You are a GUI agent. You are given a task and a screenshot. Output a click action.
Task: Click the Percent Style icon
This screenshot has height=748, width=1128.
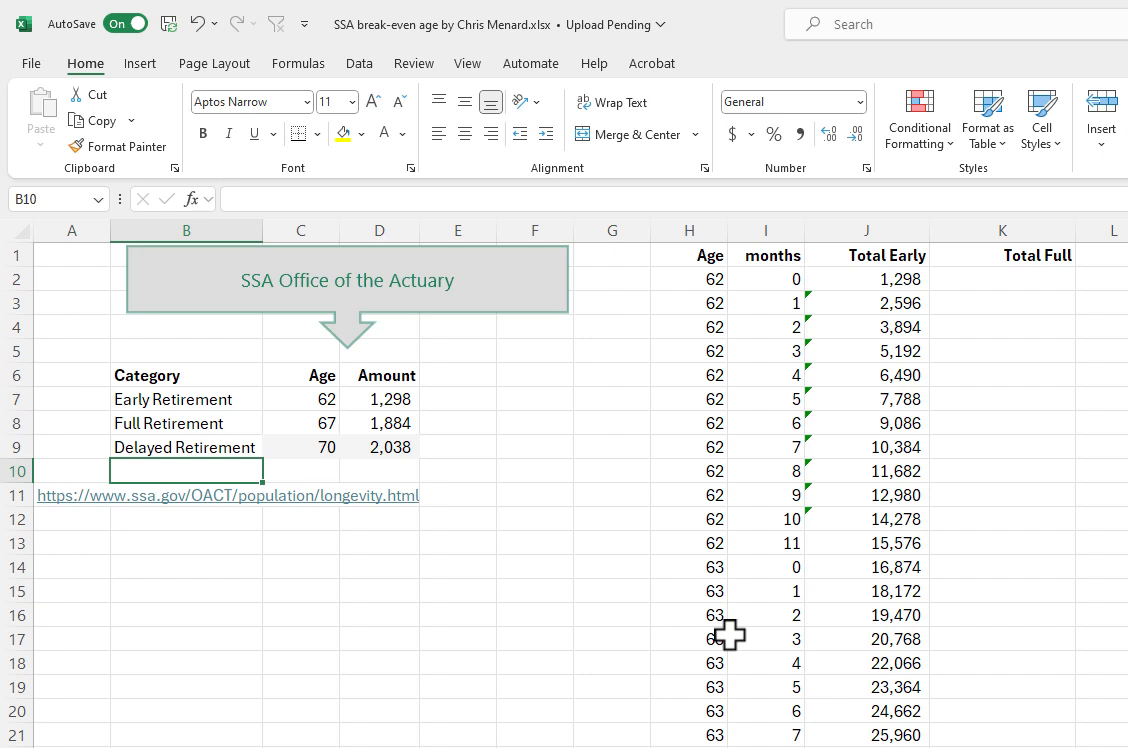tap(773, 134)
